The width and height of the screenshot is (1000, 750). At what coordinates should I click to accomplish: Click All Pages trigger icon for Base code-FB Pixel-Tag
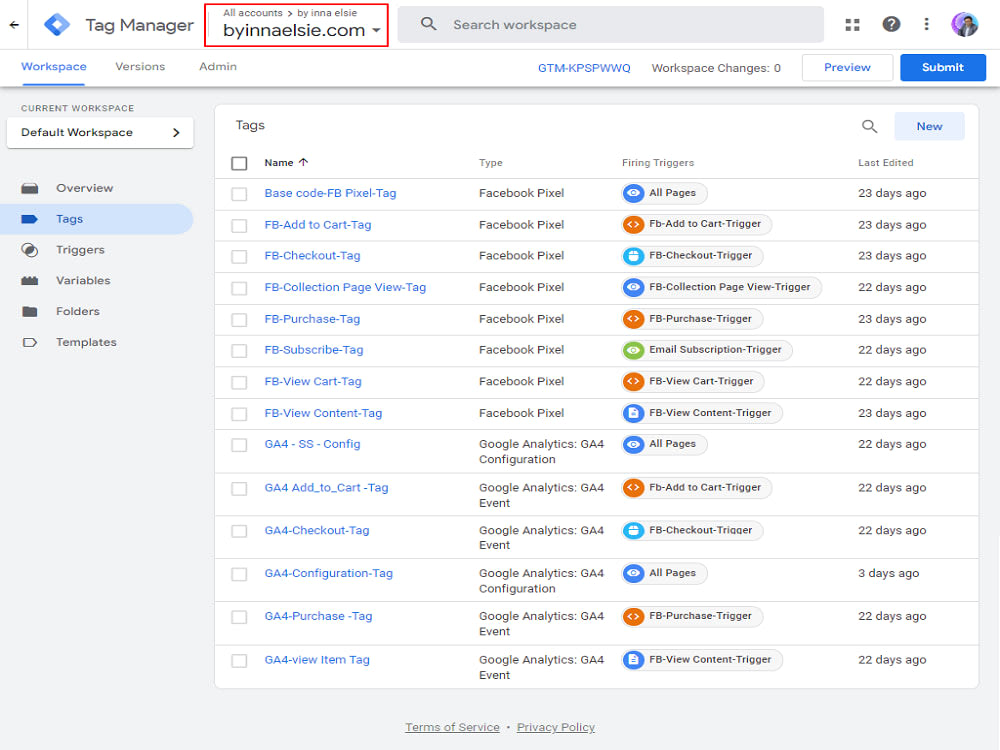(x=633, y=193)
